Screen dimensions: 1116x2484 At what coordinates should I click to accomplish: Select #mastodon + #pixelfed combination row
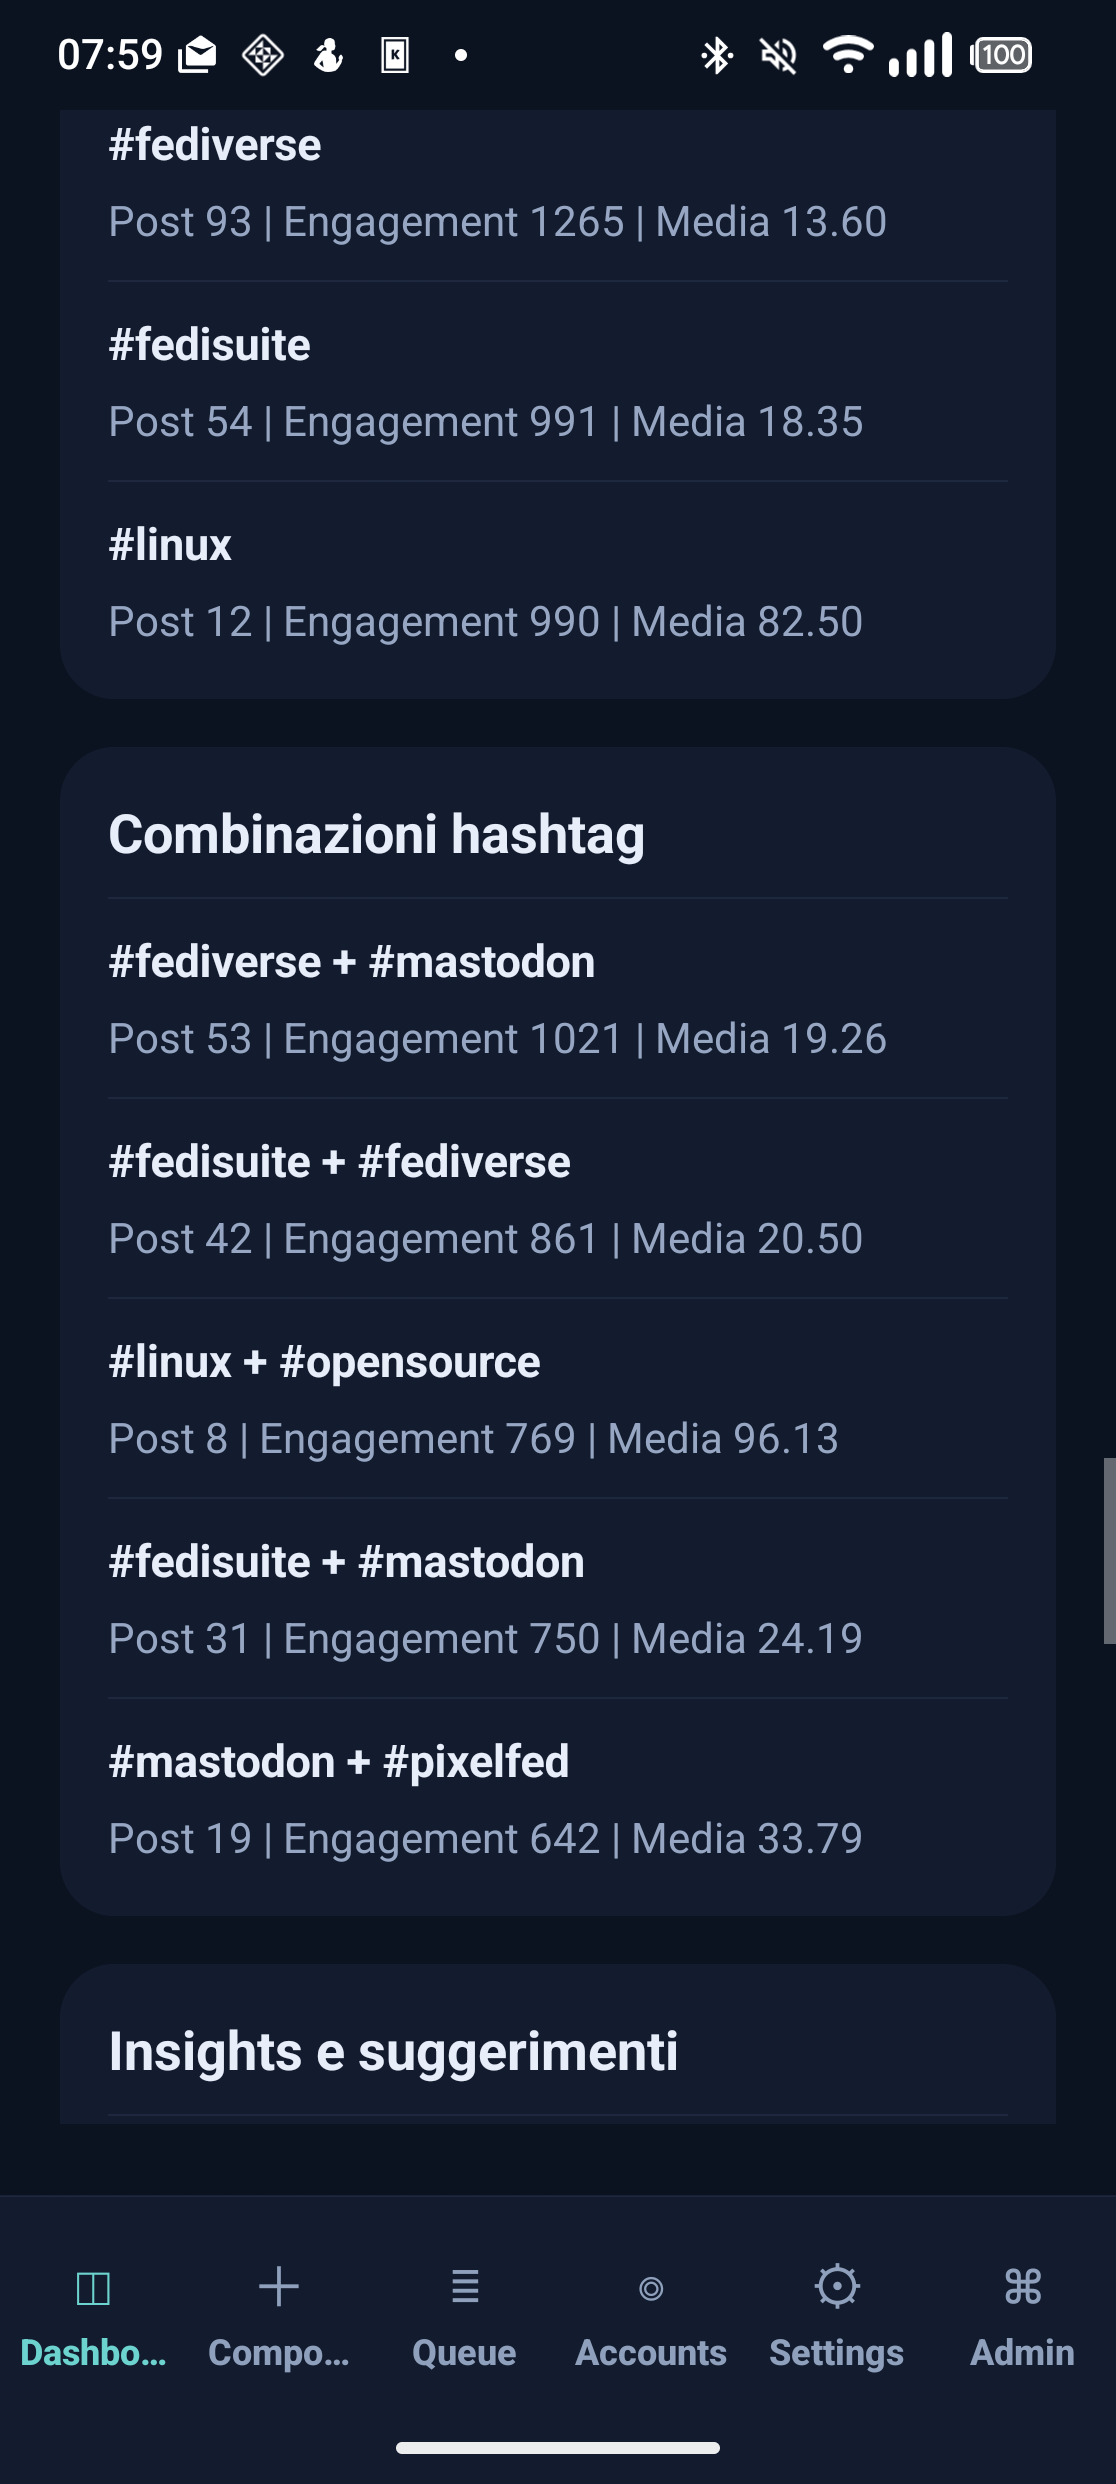click(x=558, y=1799)
